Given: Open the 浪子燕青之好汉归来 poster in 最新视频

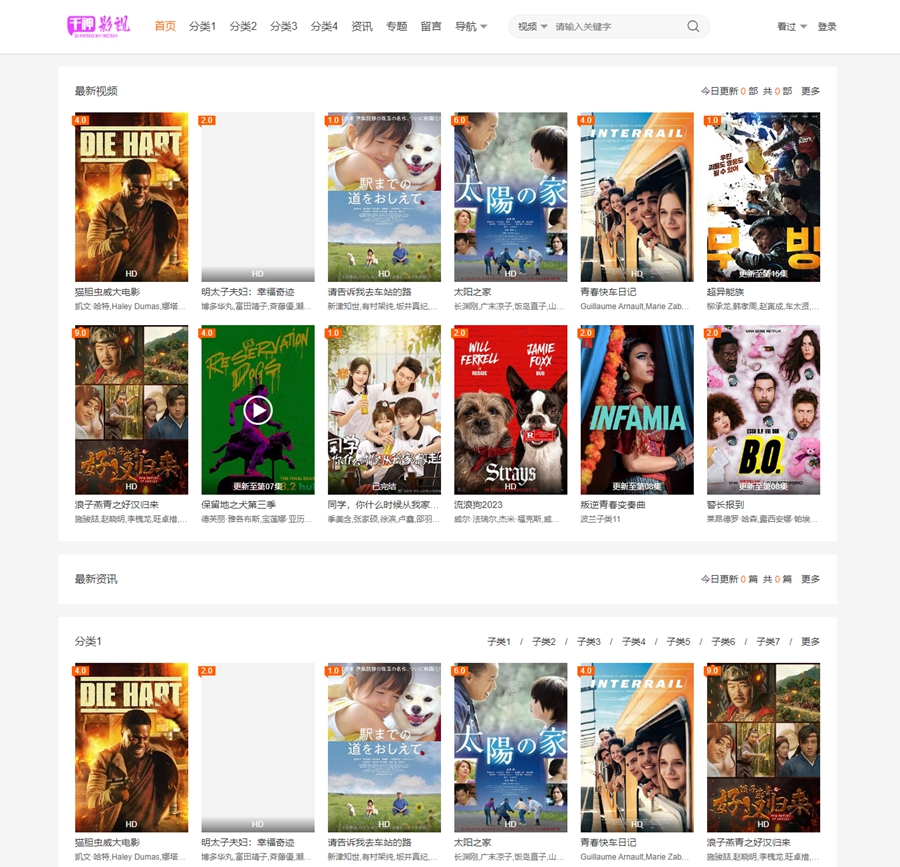Looking at the screenshot, I should (x=131, y=410).
